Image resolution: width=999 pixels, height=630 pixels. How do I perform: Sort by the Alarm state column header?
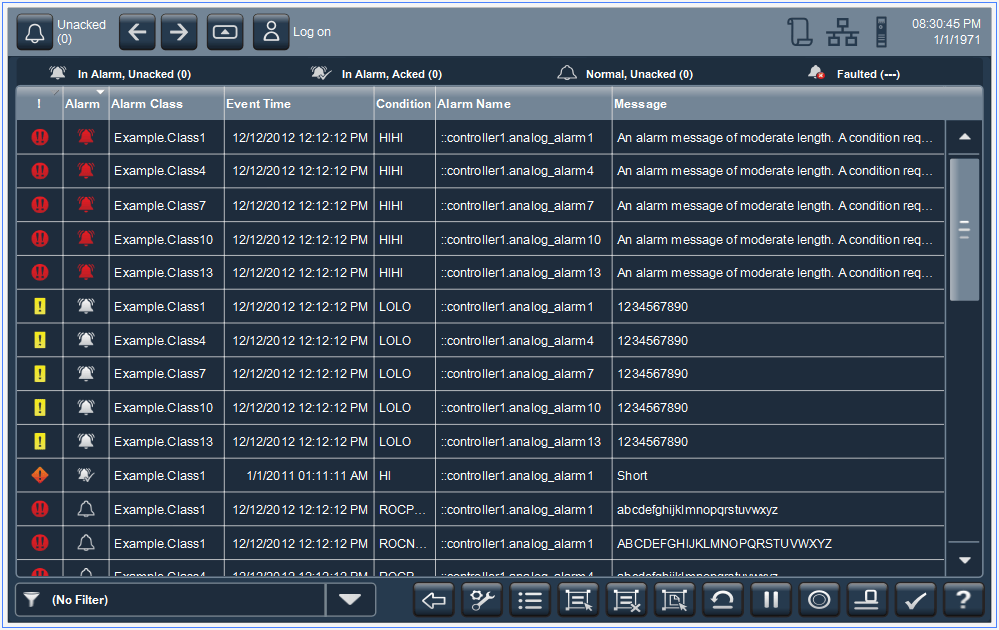[86, 104]
